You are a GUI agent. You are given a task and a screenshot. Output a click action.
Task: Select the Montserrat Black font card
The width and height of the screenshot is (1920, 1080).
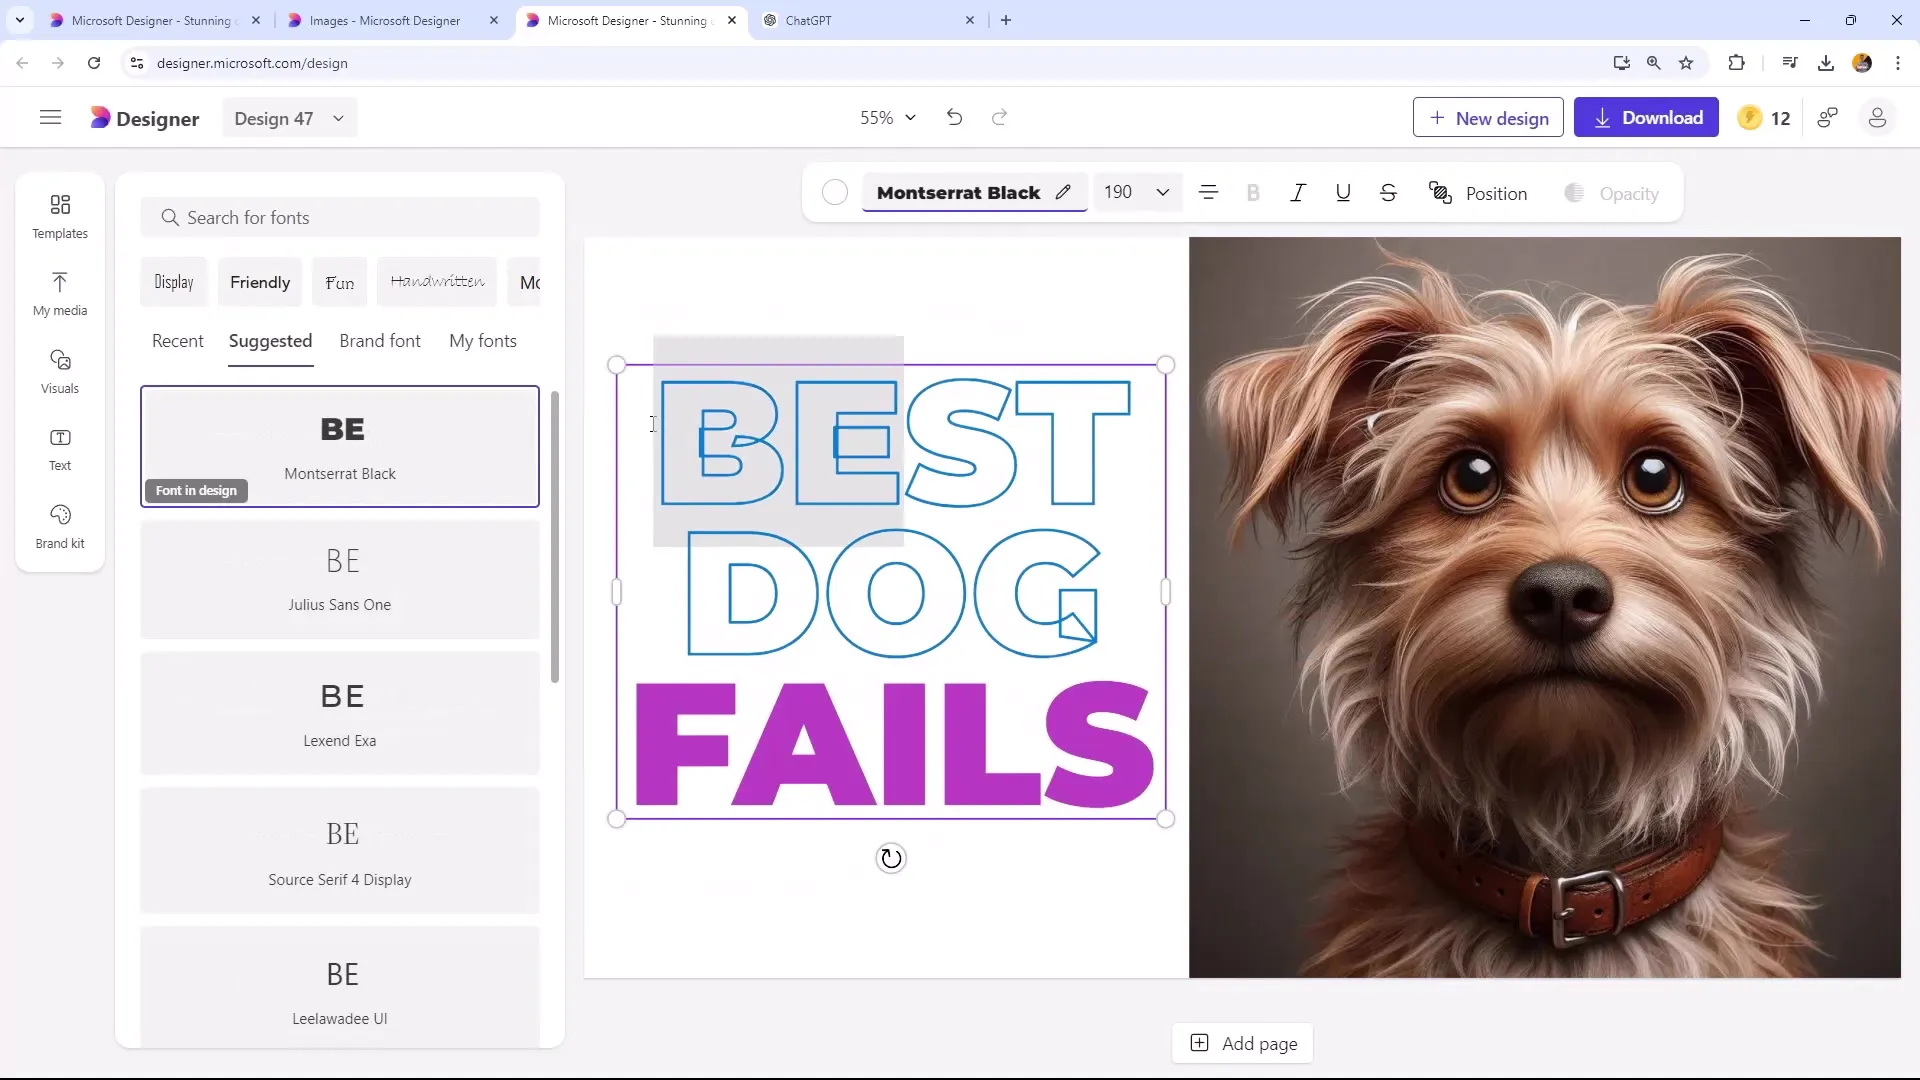(x=340, y=446)
